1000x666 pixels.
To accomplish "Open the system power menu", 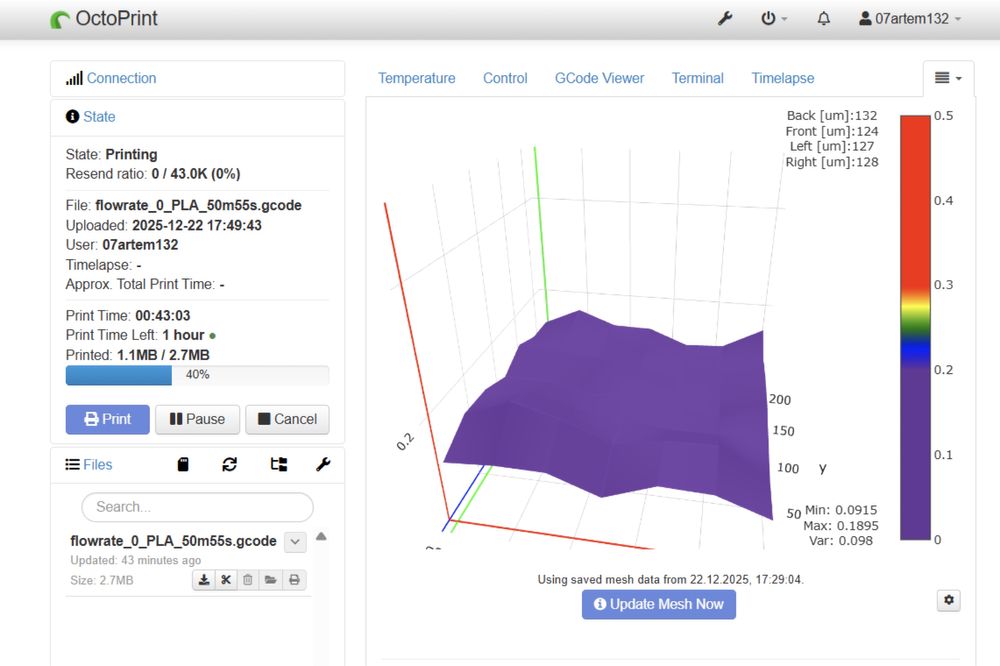I will click(x=774, y=18).
